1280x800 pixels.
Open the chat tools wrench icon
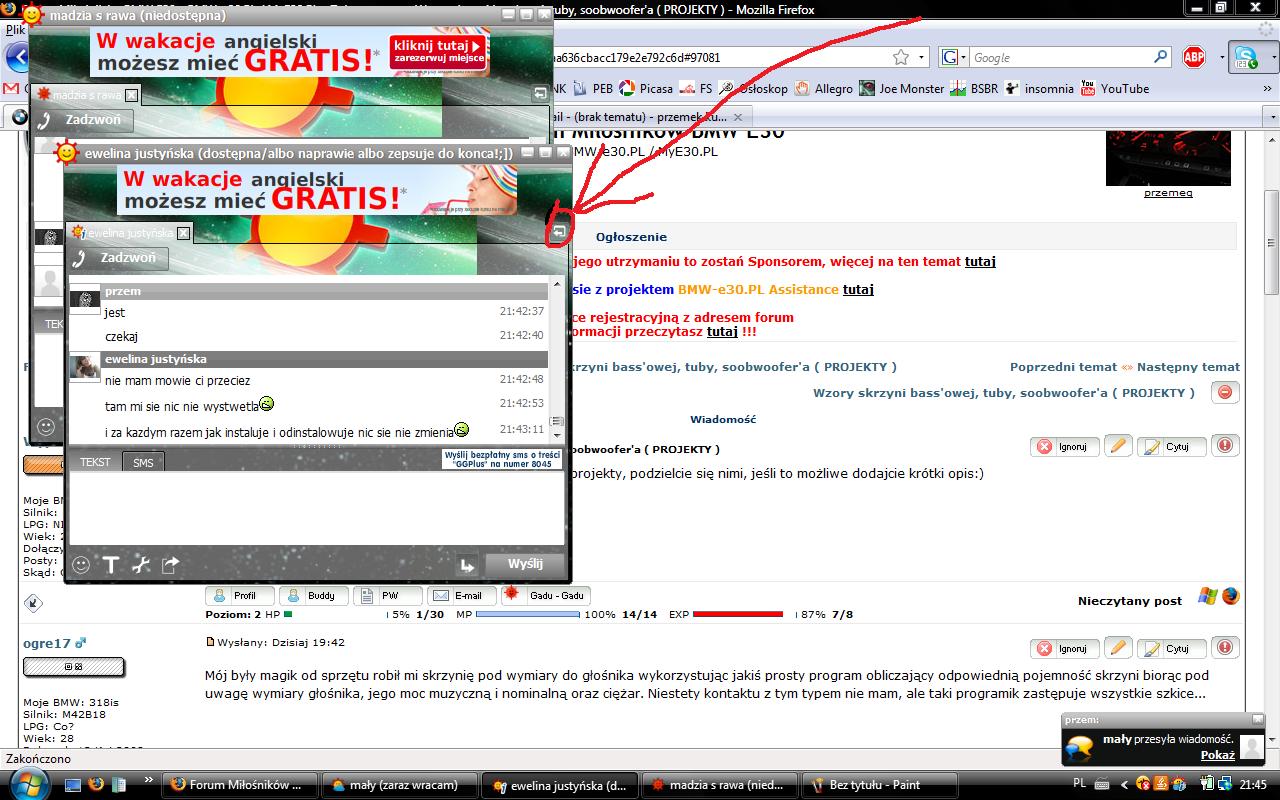pos(141,565)
